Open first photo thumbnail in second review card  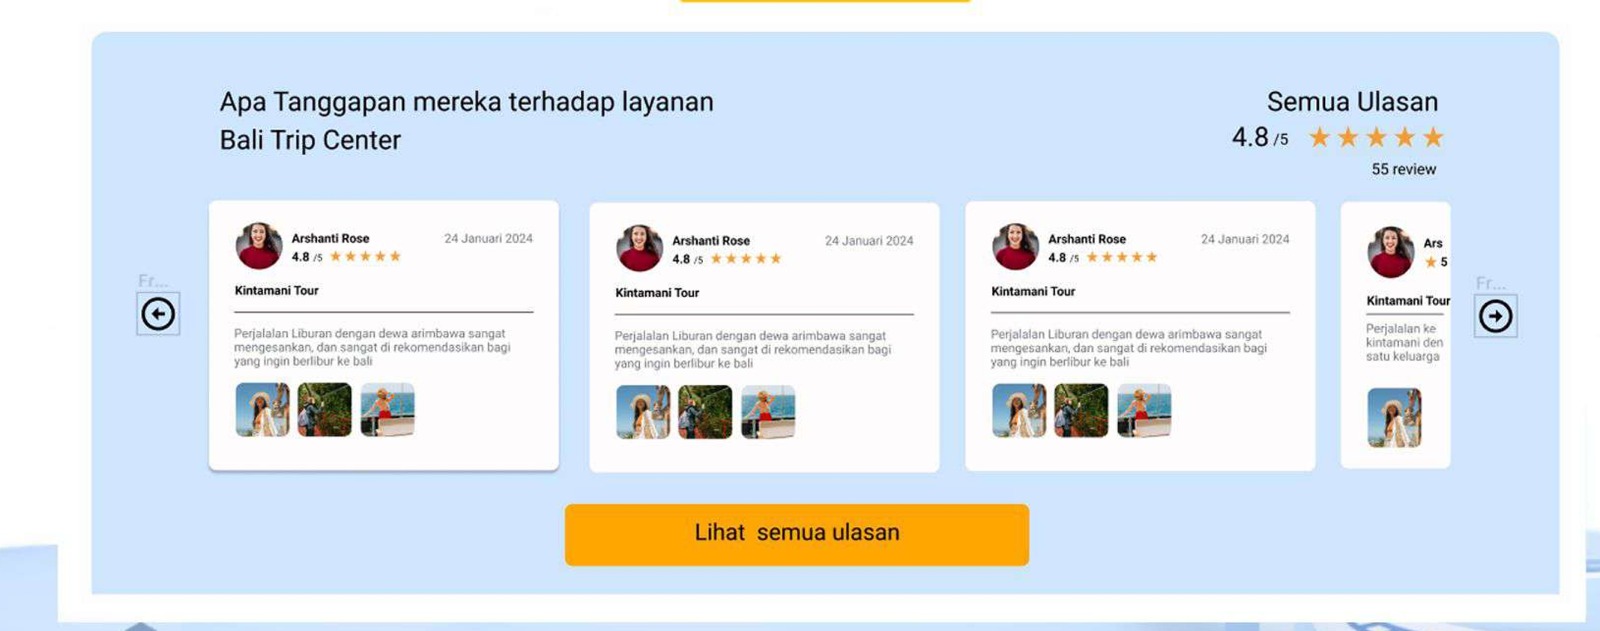(x=643, y=412)
